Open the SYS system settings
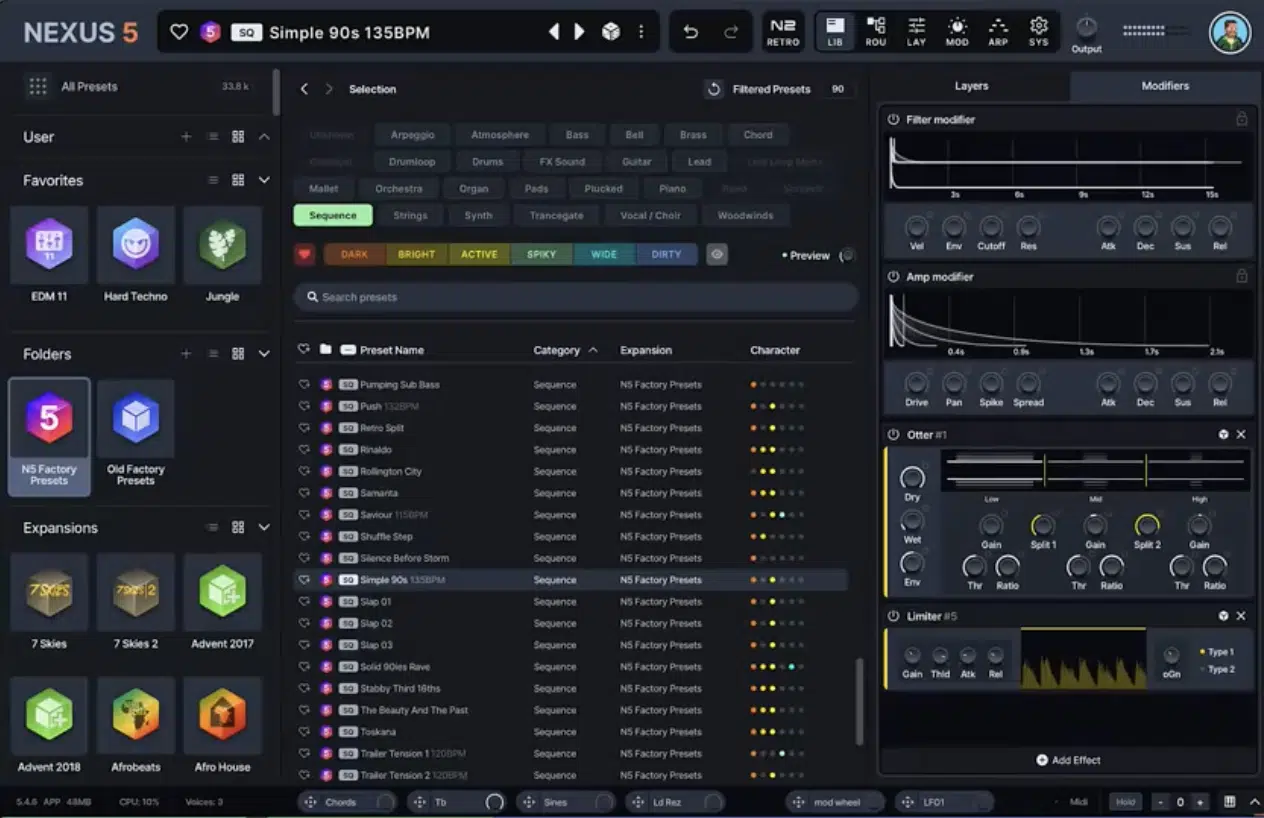The height and width of the screenshot is (818, 1264). [x=1039, y=31]
